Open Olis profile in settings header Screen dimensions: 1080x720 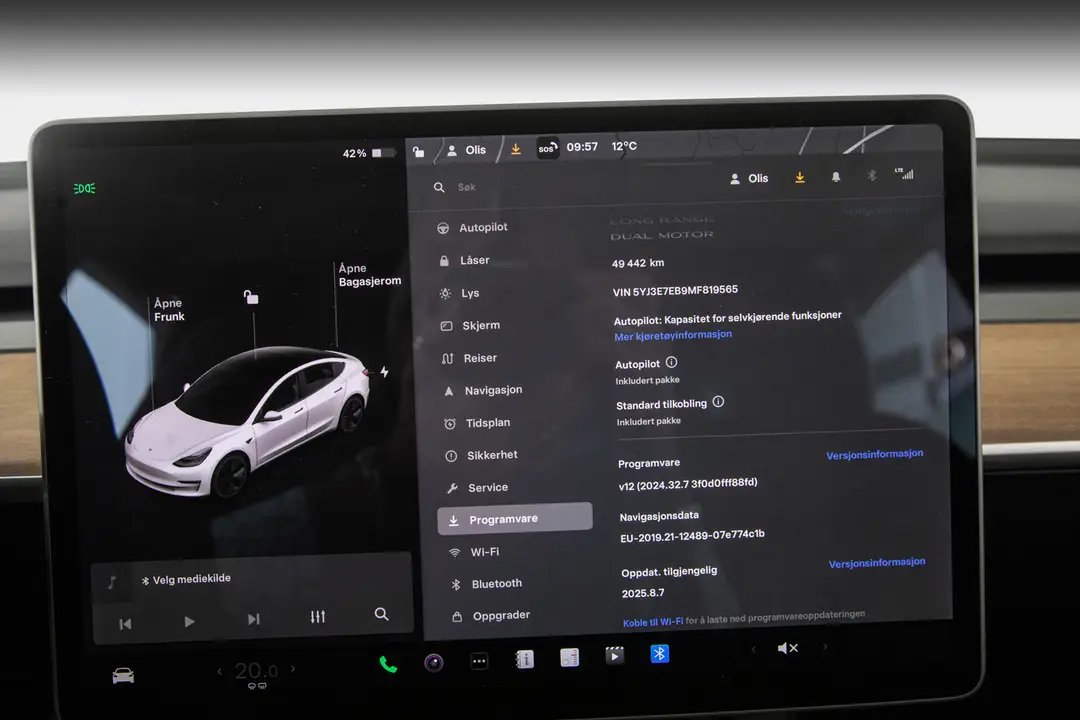click(749, 178)
